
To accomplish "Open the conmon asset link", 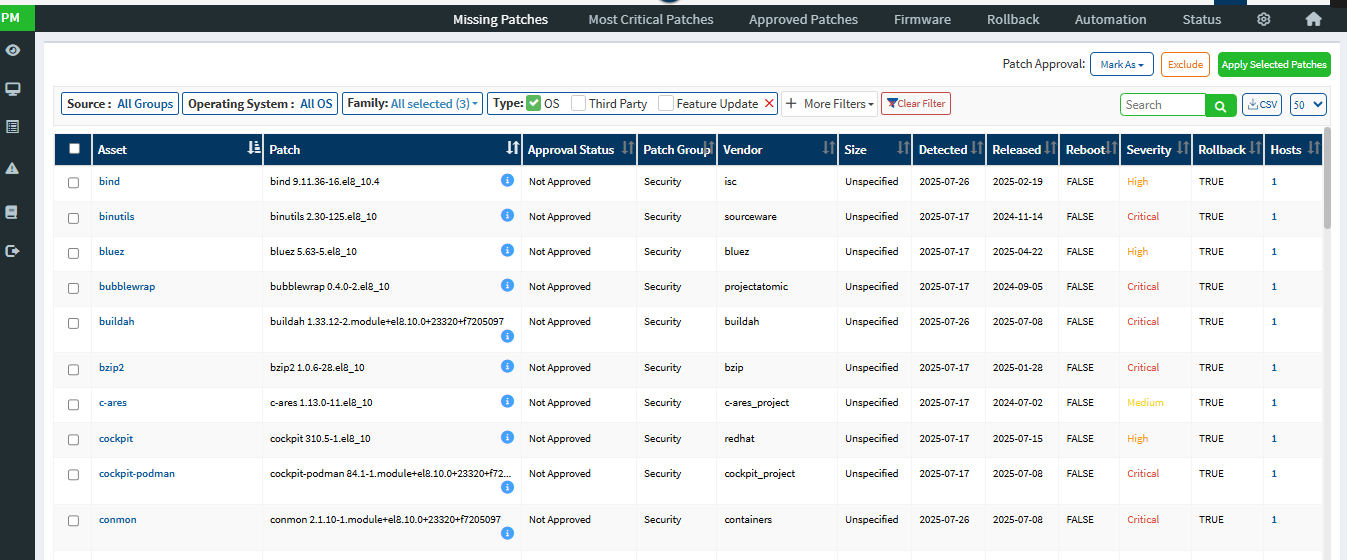I will [x=118, y=520].
